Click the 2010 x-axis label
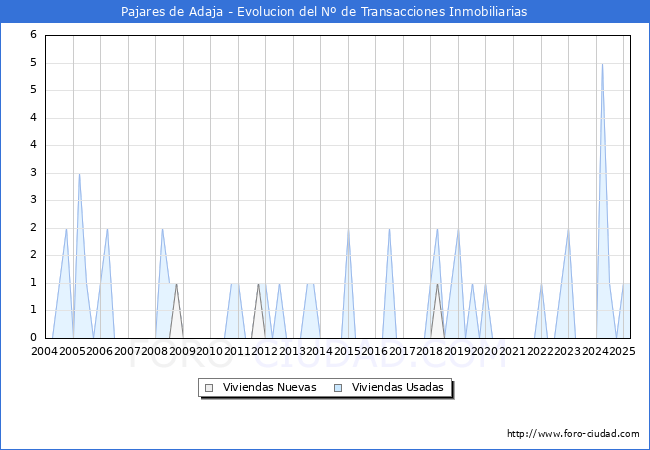 210,351
